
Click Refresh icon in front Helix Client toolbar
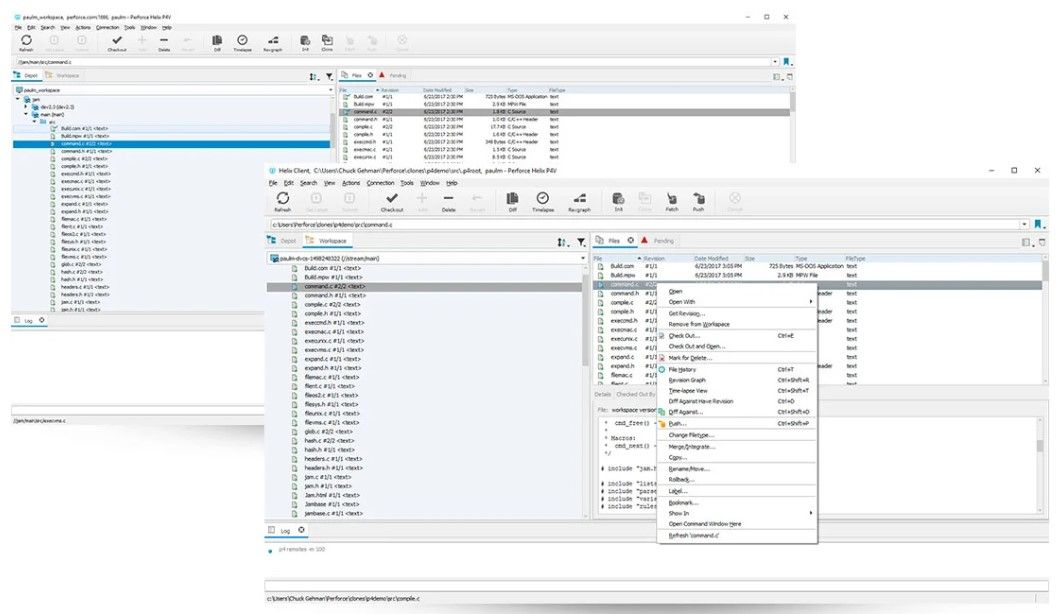pyautogui.click(x=283, y=198)
